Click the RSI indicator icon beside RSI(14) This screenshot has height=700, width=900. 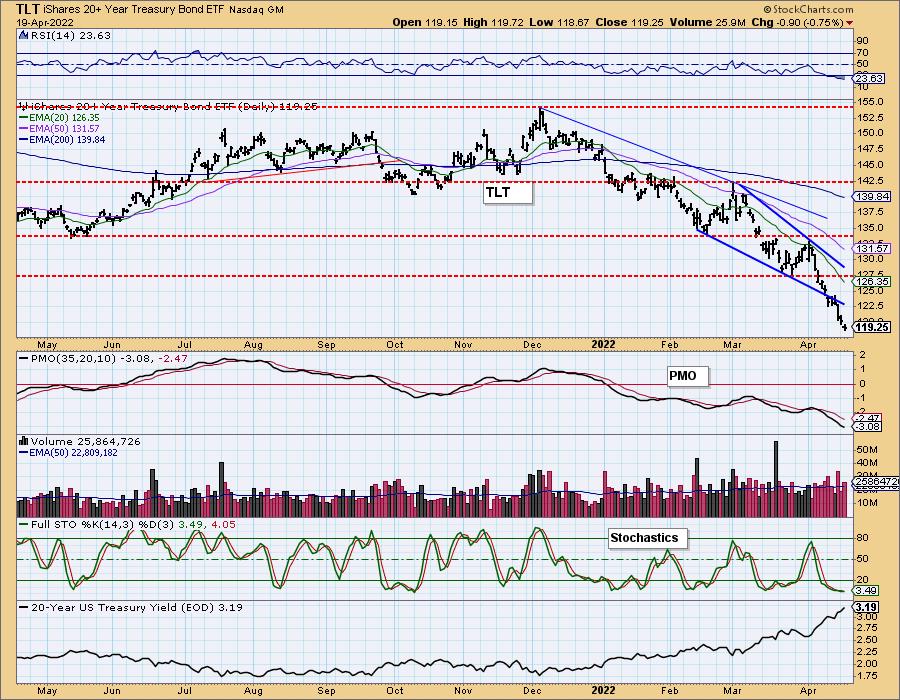coord(23,35)
